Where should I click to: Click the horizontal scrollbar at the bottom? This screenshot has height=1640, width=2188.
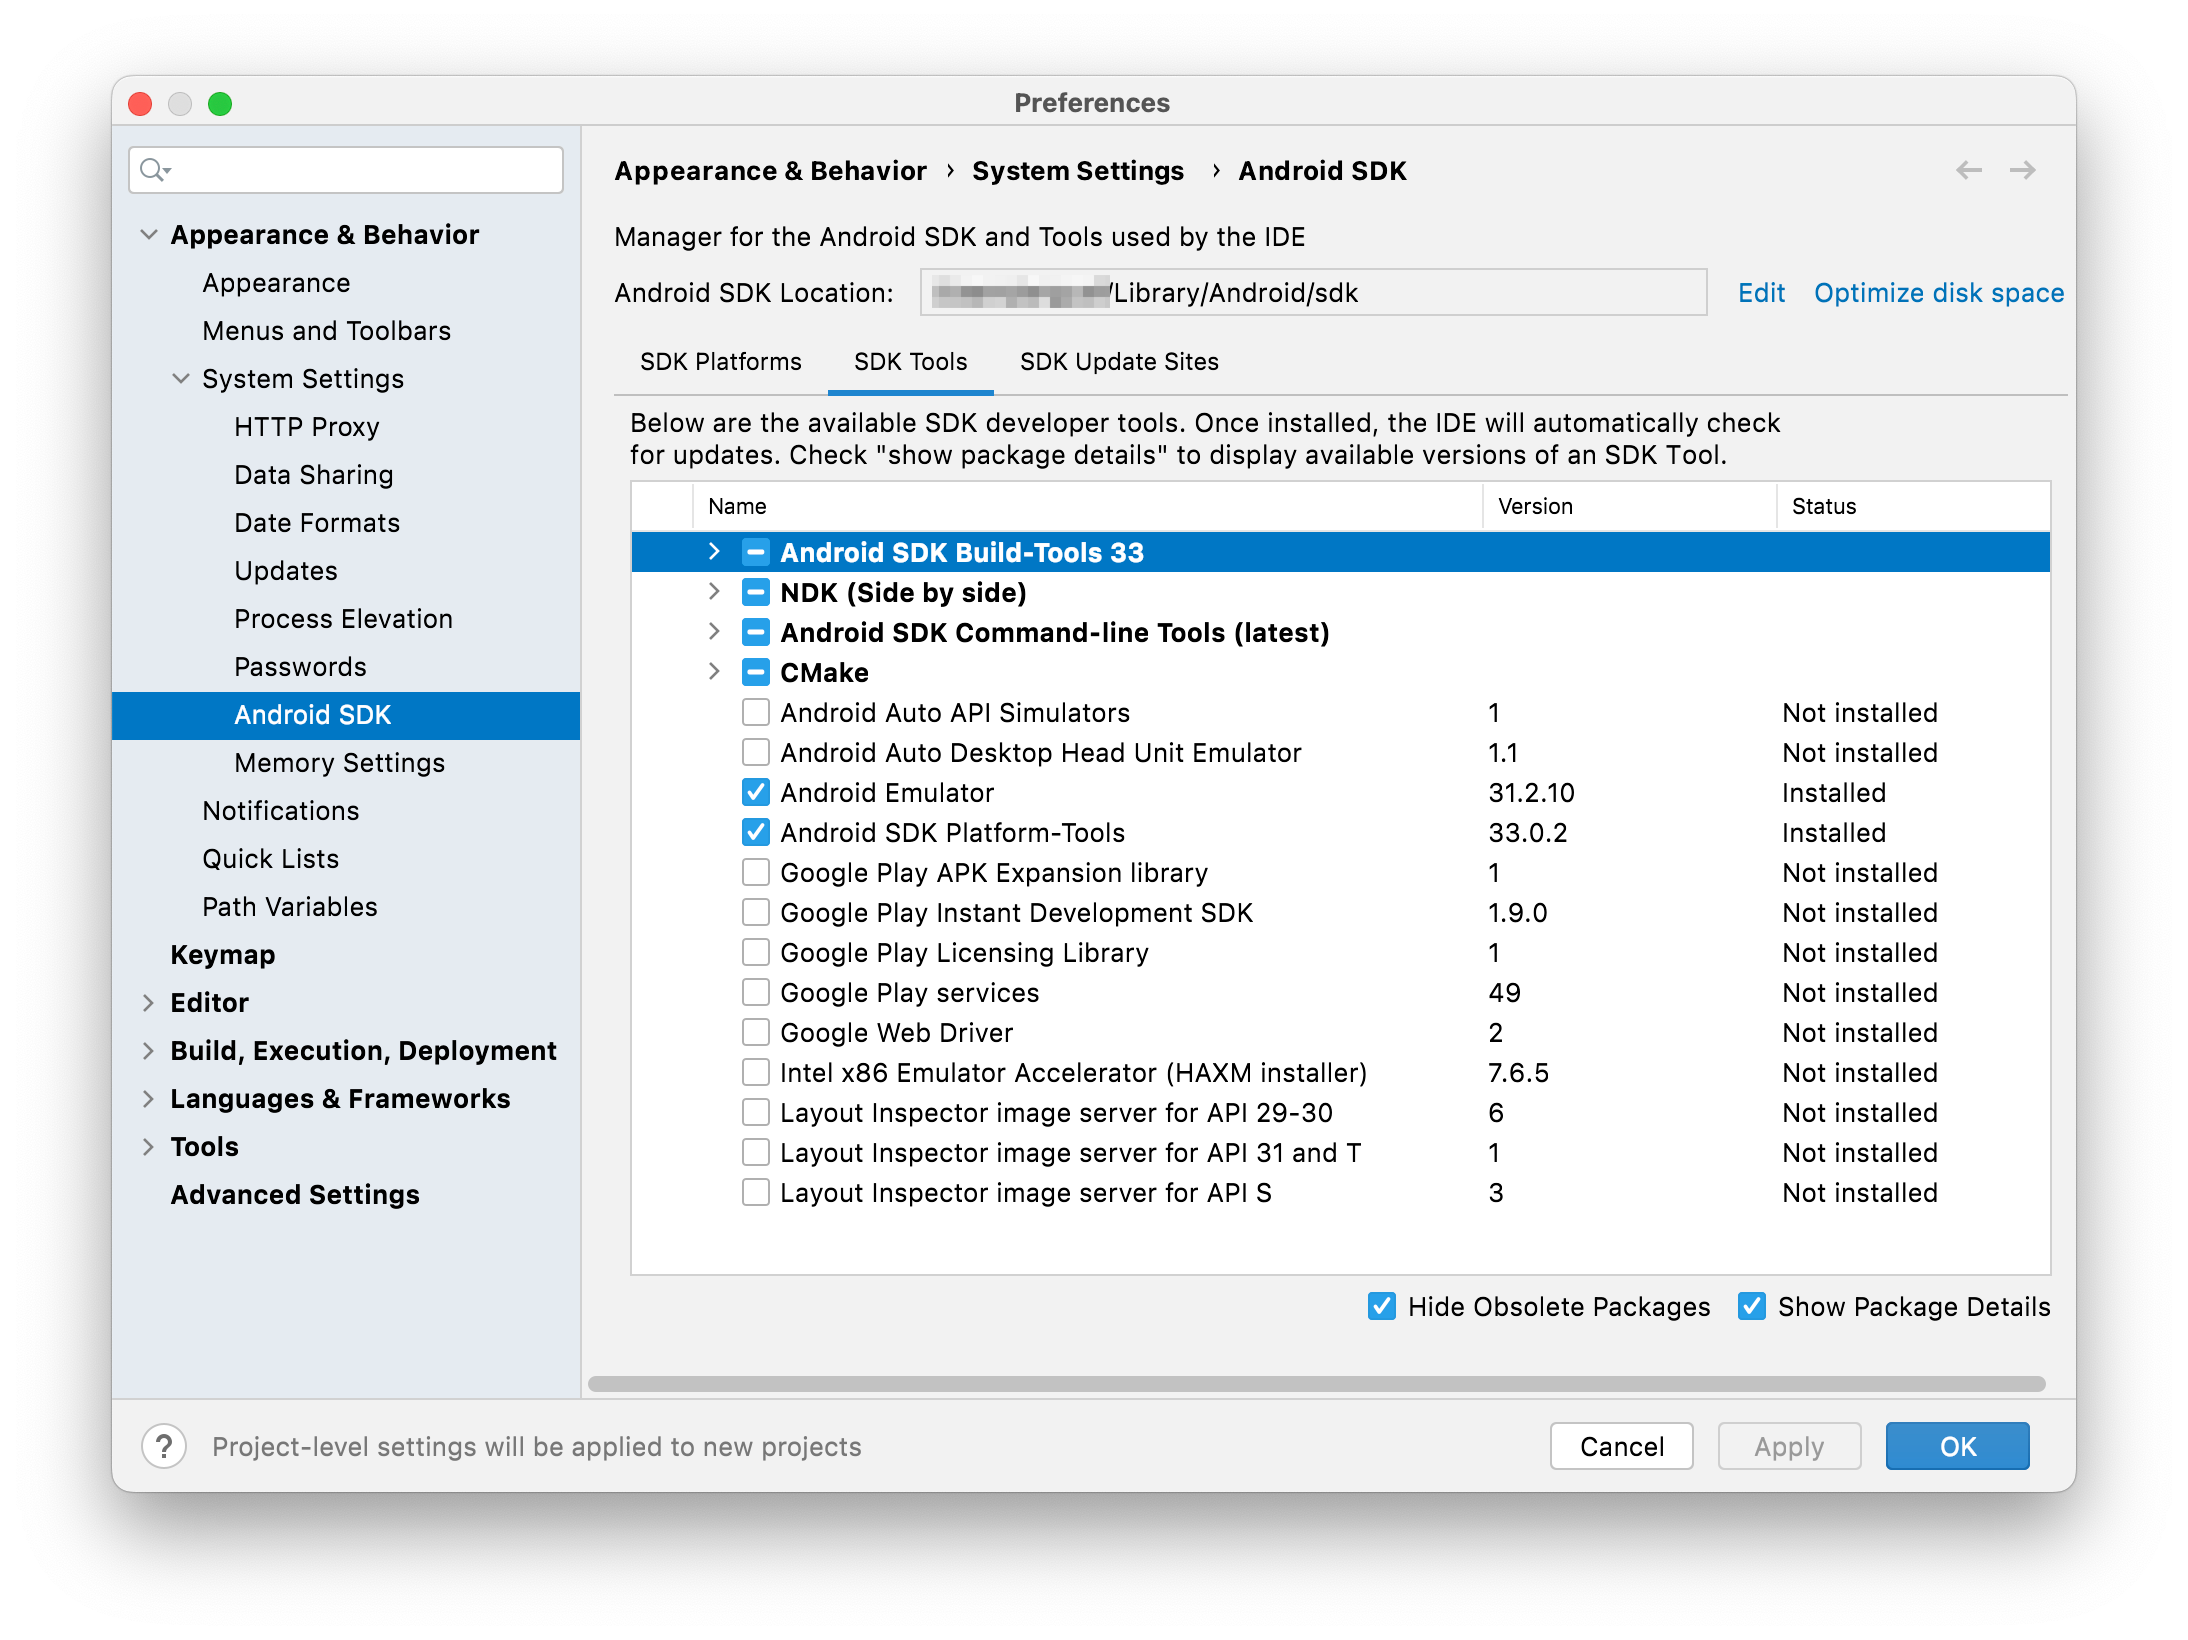[1316, 1384]
